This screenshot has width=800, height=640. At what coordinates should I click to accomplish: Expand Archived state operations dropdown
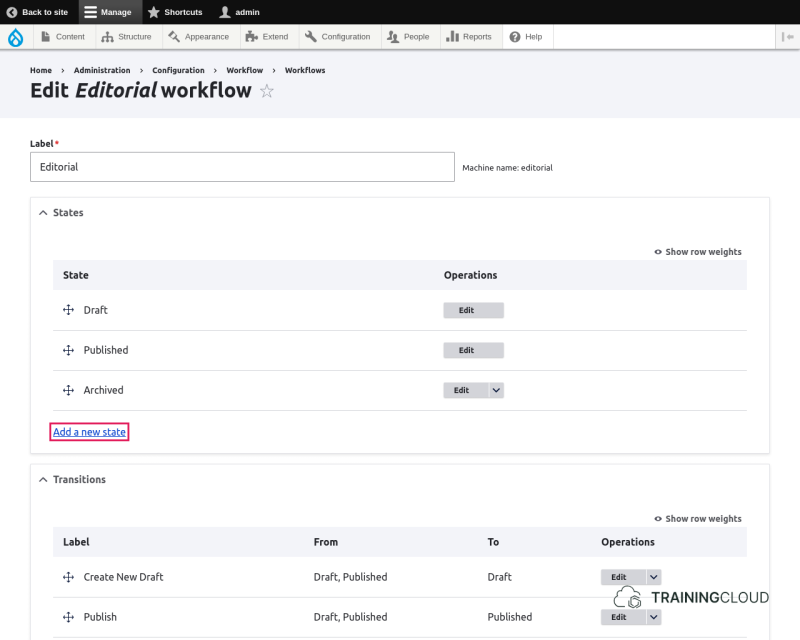click(496, 390)
